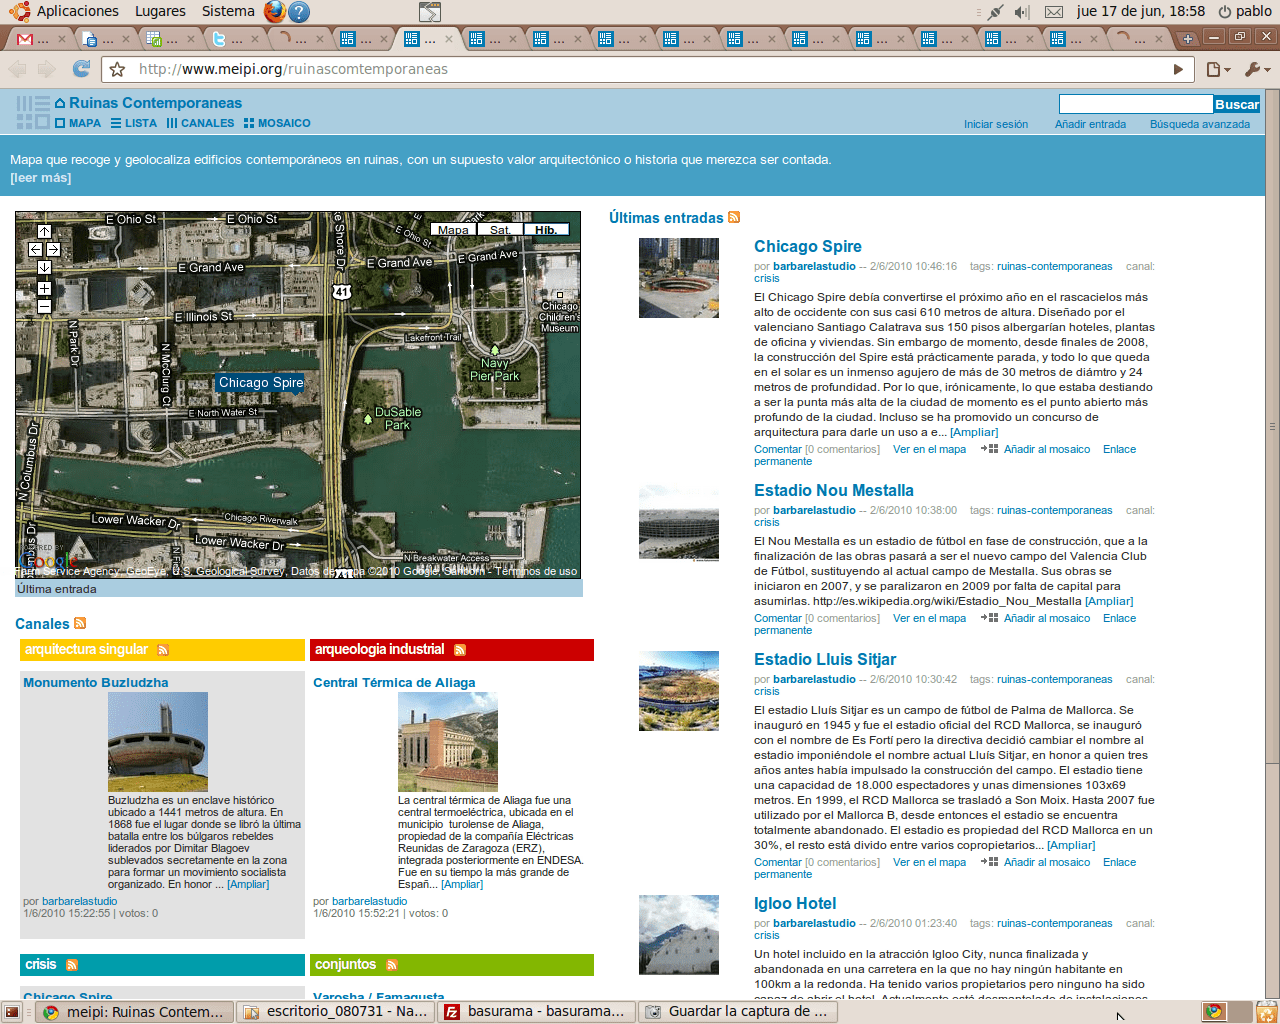Image resolution: width=1280 pixels, height=1024 pixels.
Task: Open the Búsqueda avanzada link
Action: click(1200, 124)
